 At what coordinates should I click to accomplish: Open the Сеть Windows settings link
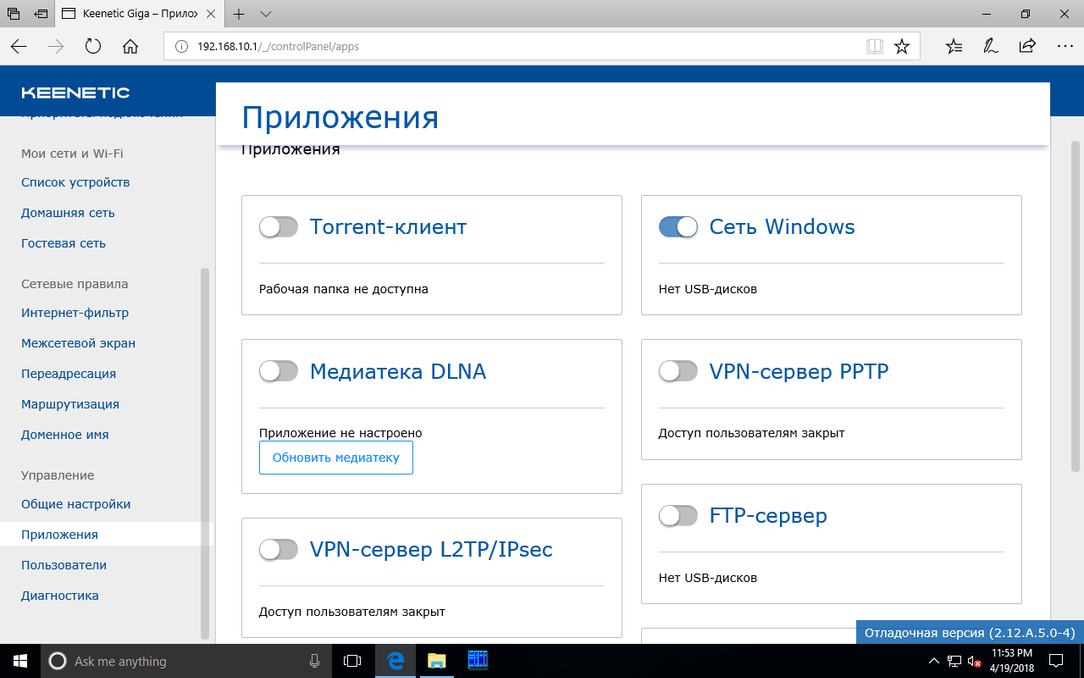pos(782,227)
